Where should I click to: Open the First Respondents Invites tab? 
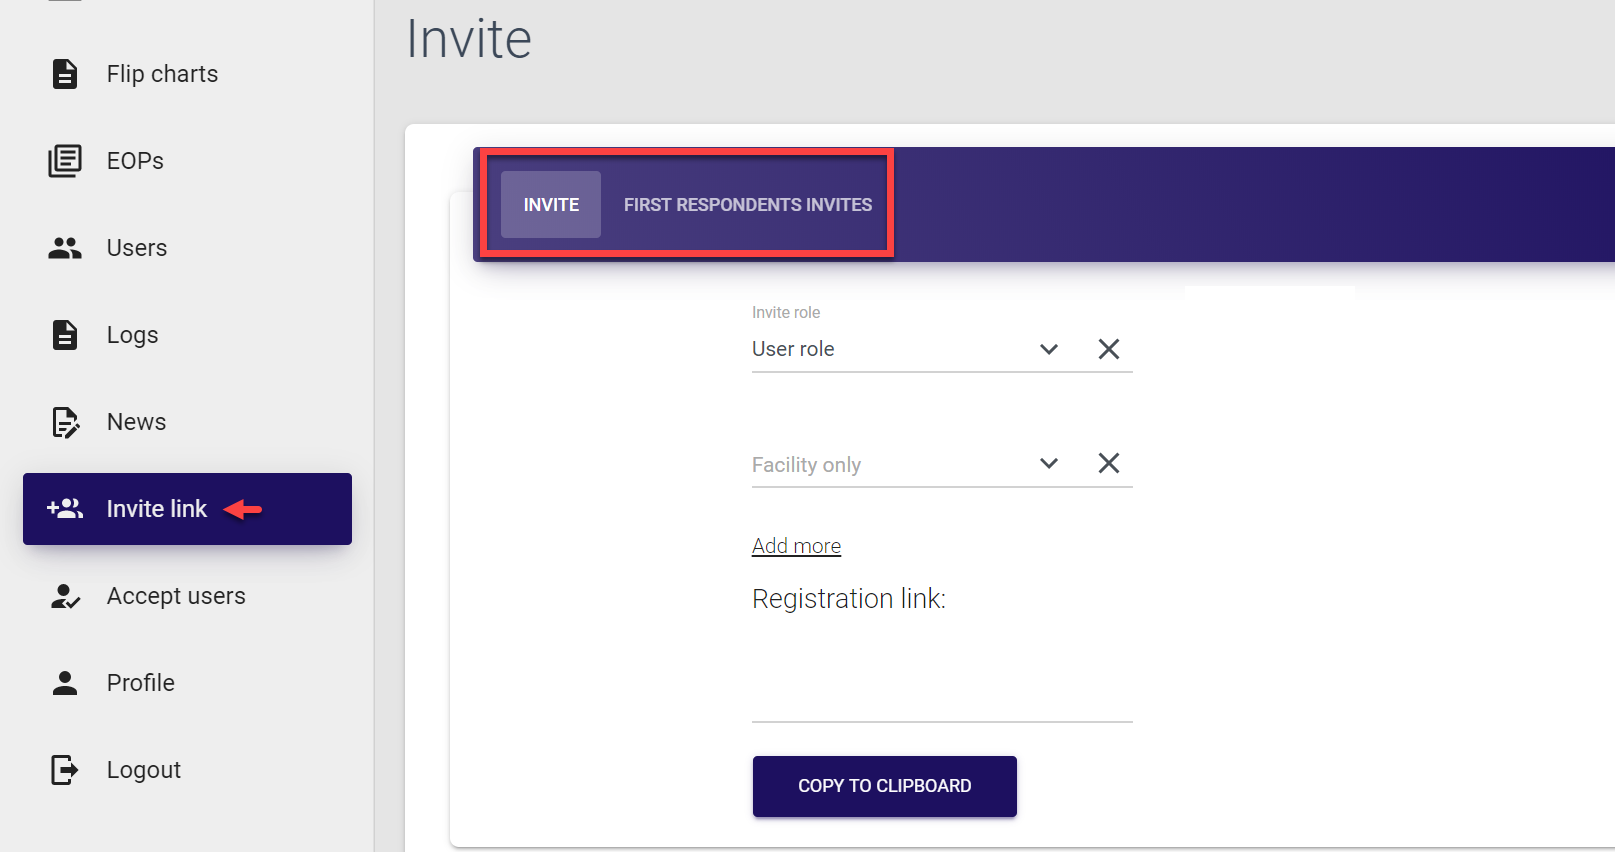[748, 205]
